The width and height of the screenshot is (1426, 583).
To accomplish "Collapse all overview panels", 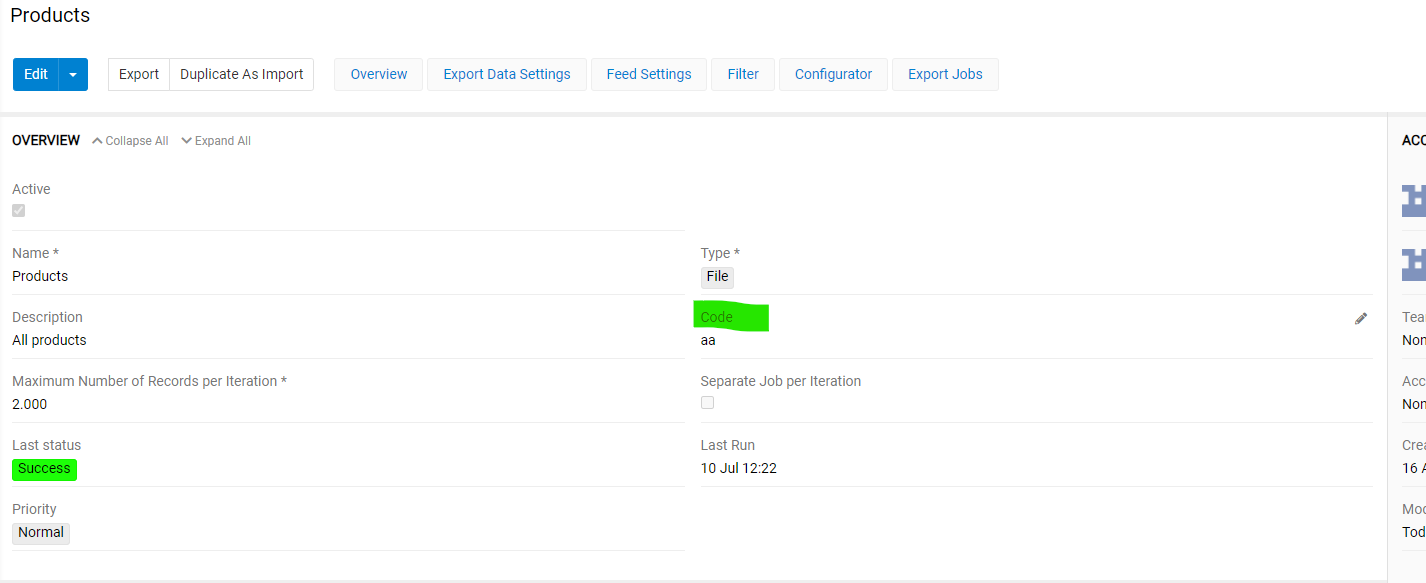I will click(x=130, y=141).
